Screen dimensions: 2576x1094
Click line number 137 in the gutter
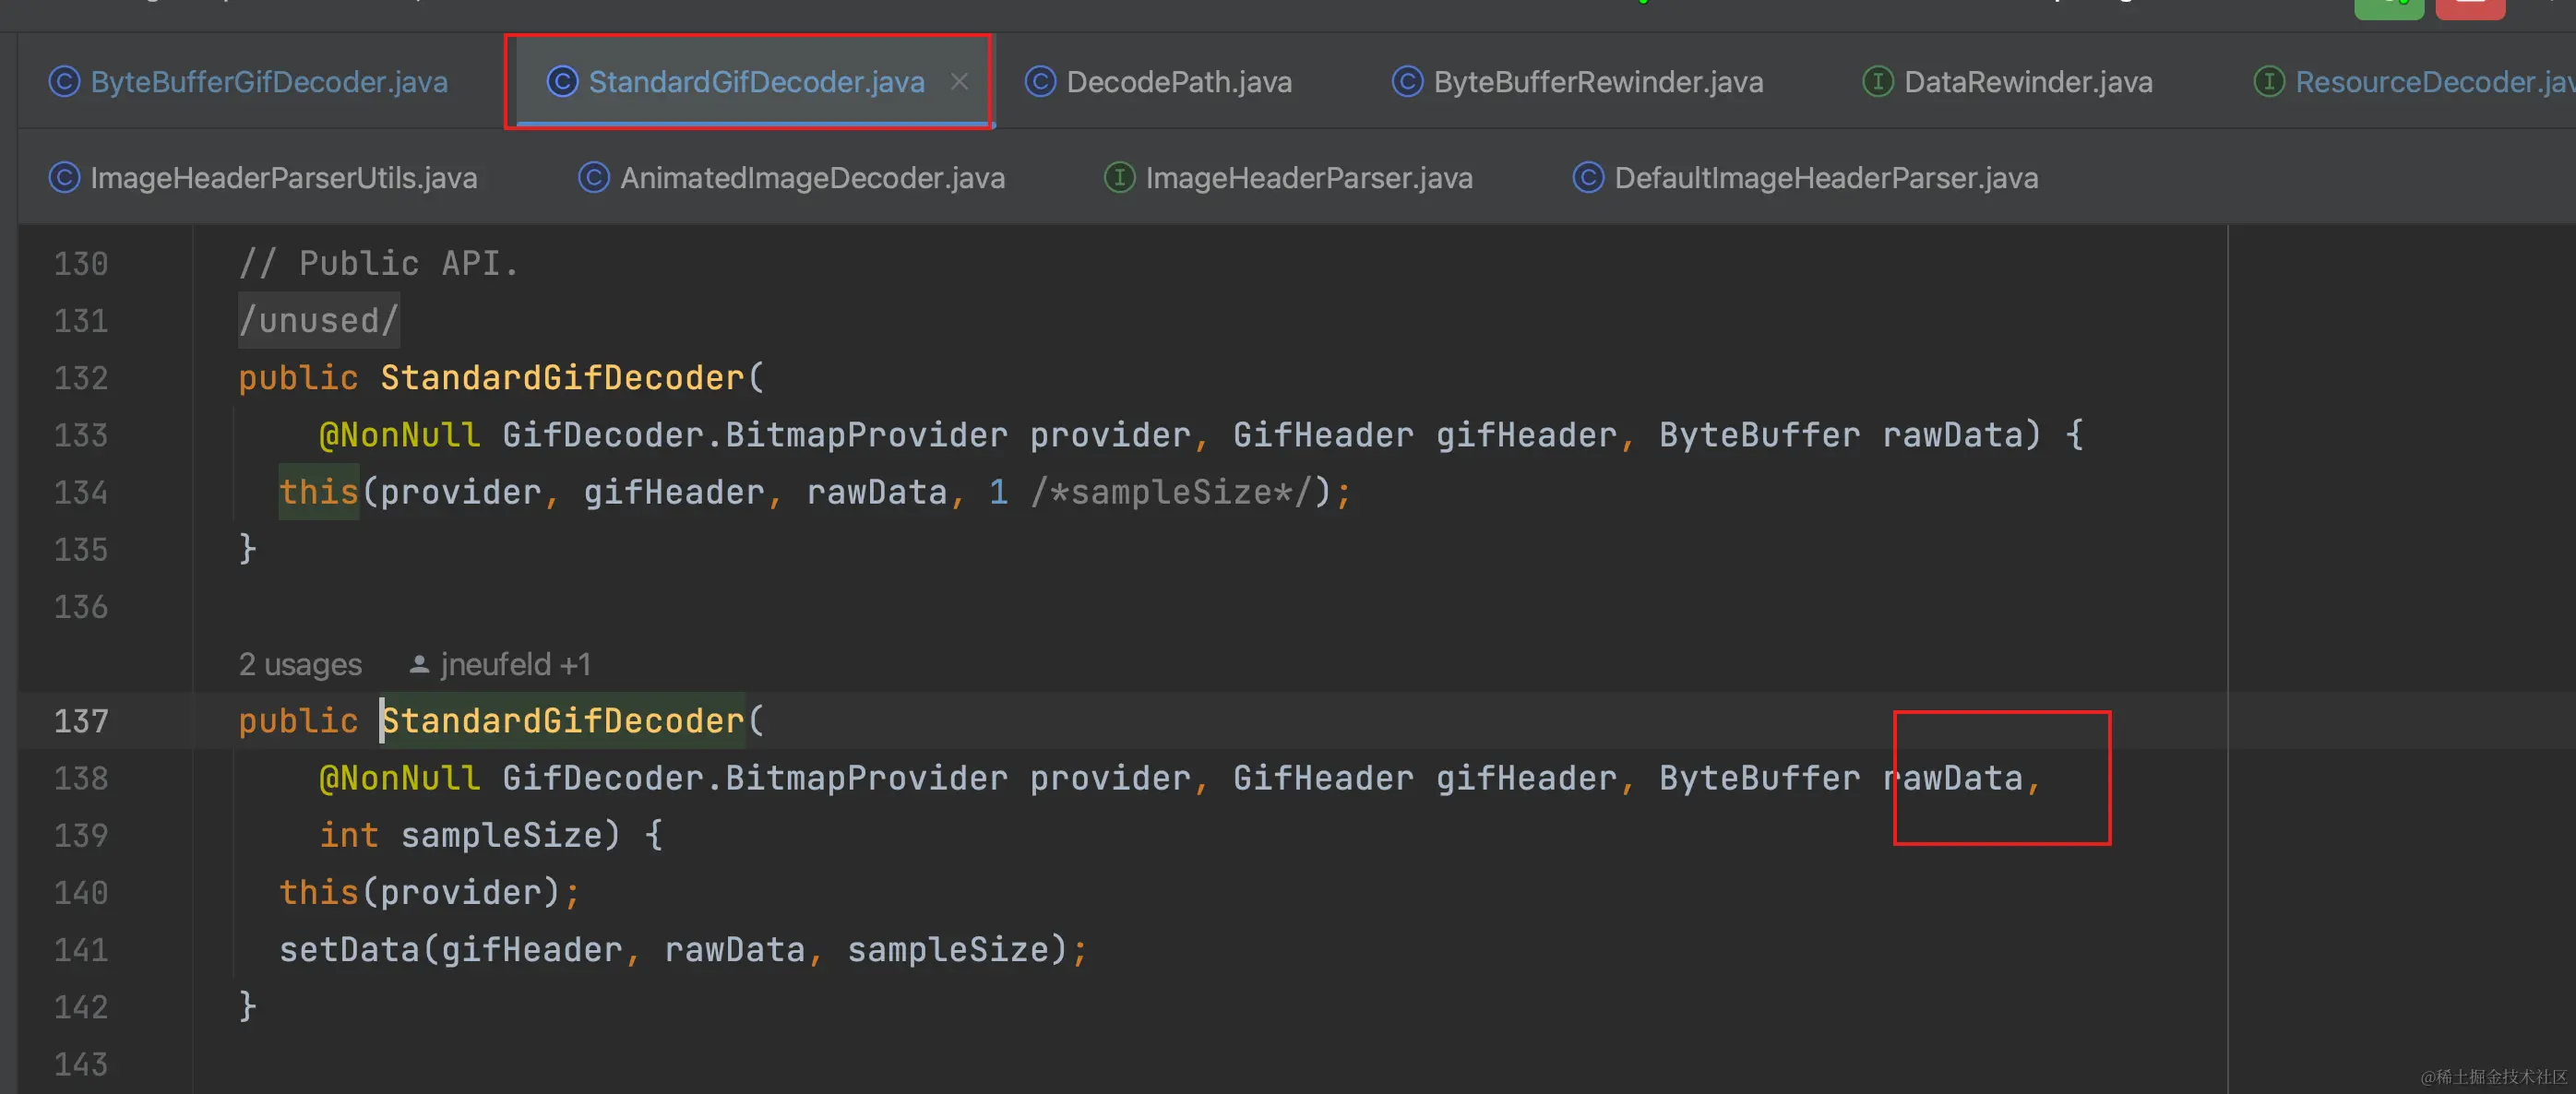pyautogui.click(x=80, y=721)
